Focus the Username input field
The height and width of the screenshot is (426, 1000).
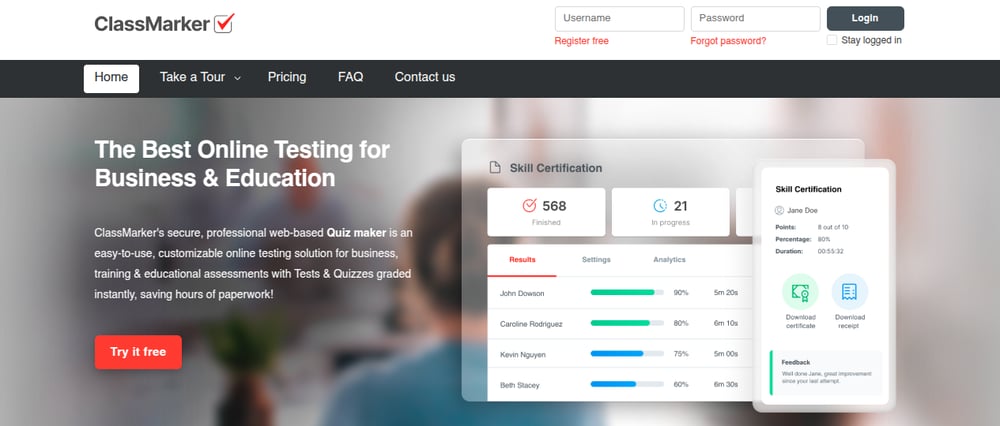click(x=619, y=18)
